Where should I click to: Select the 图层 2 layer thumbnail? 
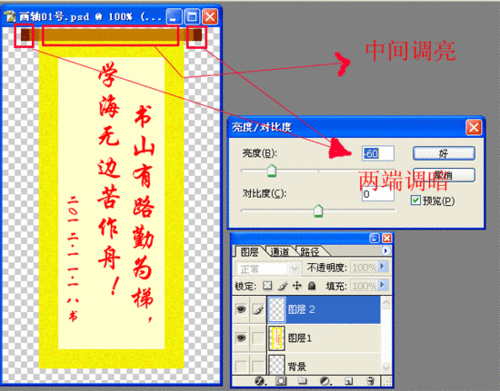(276, 310)
